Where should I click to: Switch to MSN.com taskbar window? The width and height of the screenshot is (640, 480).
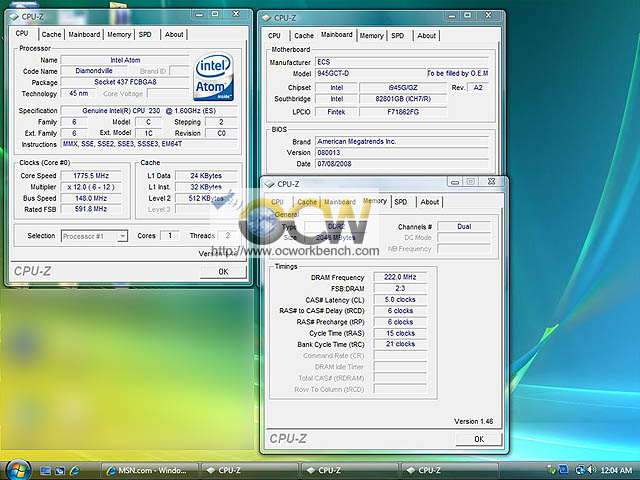149,471
